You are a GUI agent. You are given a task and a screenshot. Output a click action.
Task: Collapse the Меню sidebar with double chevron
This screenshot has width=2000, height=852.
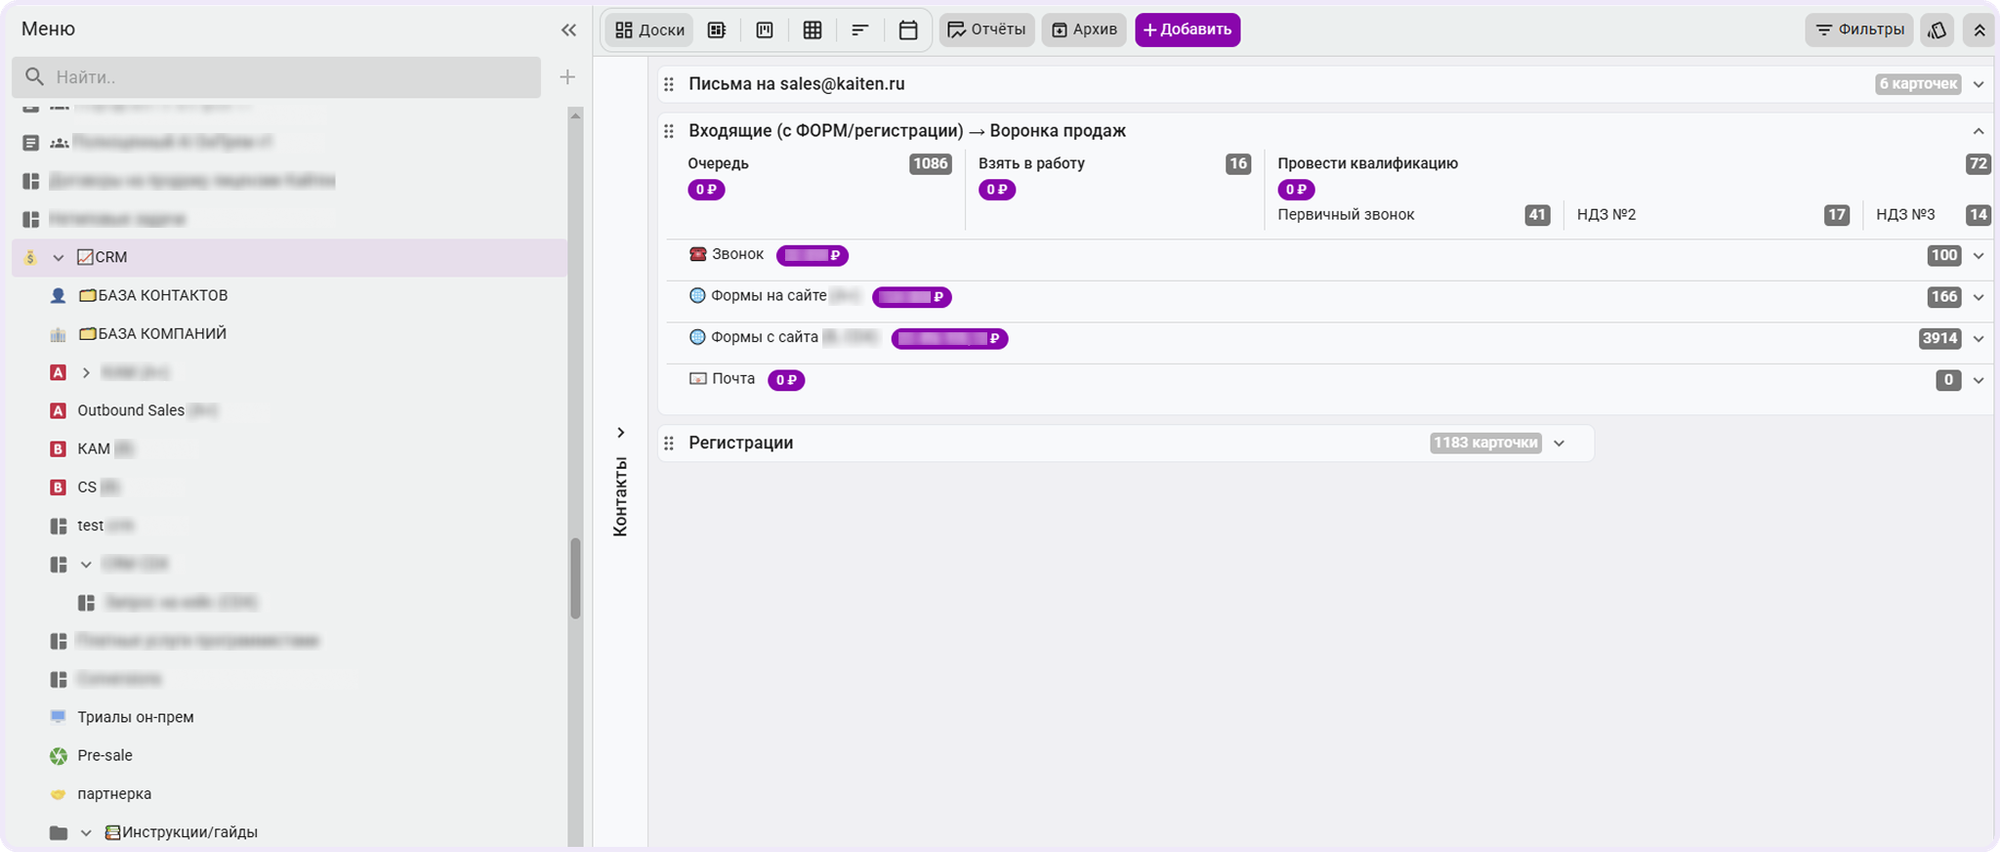click(x=568, y=30)
